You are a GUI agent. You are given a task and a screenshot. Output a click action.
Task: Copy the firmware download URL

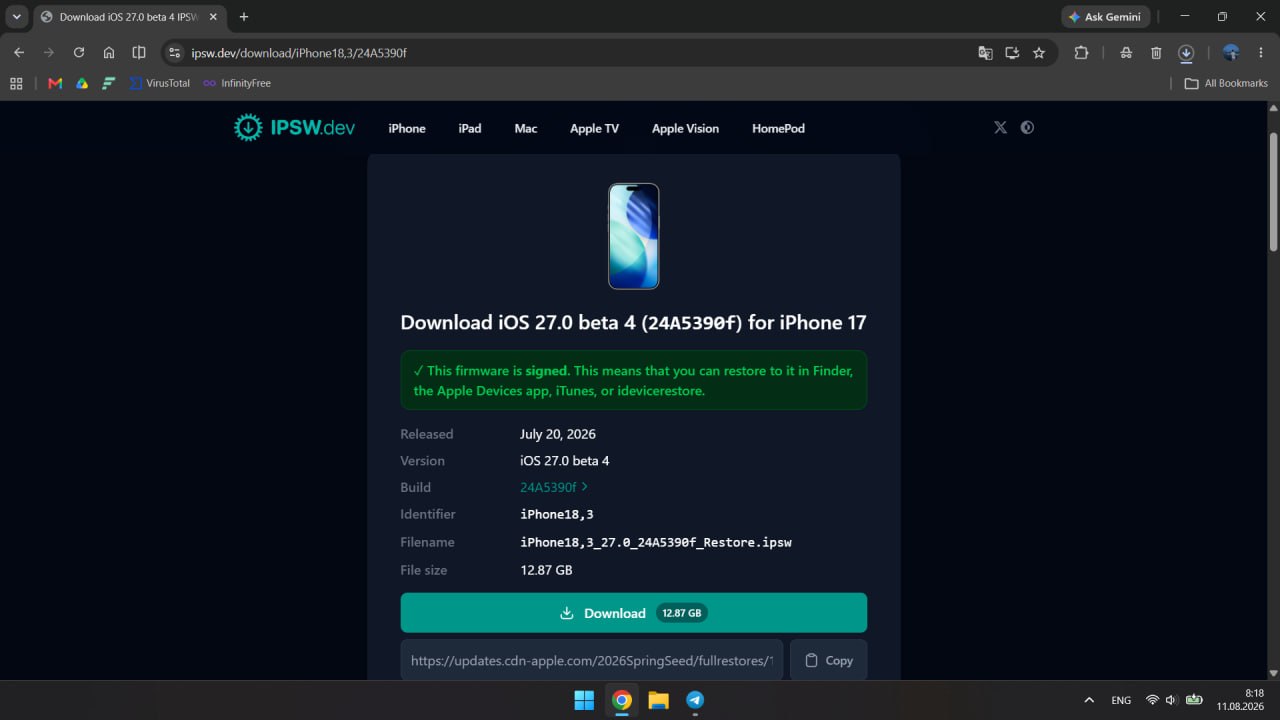829,660
